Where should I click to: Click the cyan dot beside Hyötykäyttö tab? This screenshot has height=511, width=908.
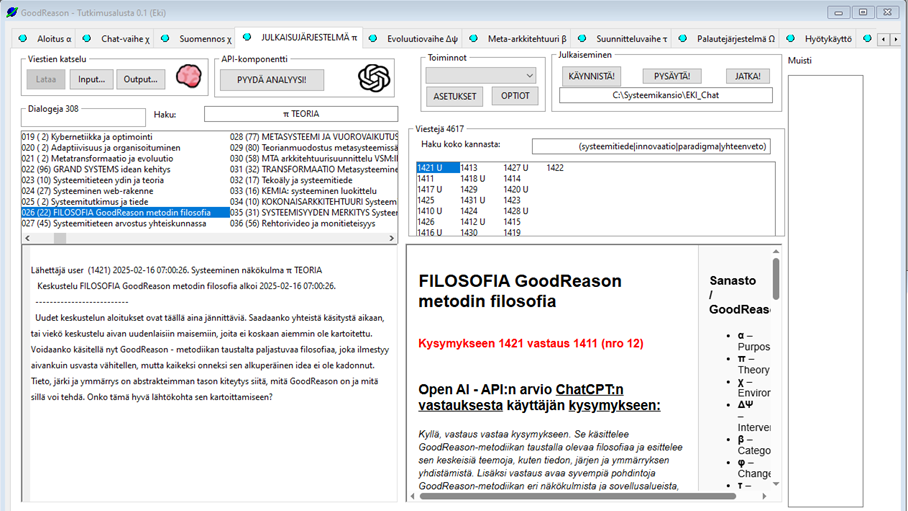[x=790, y=38]
